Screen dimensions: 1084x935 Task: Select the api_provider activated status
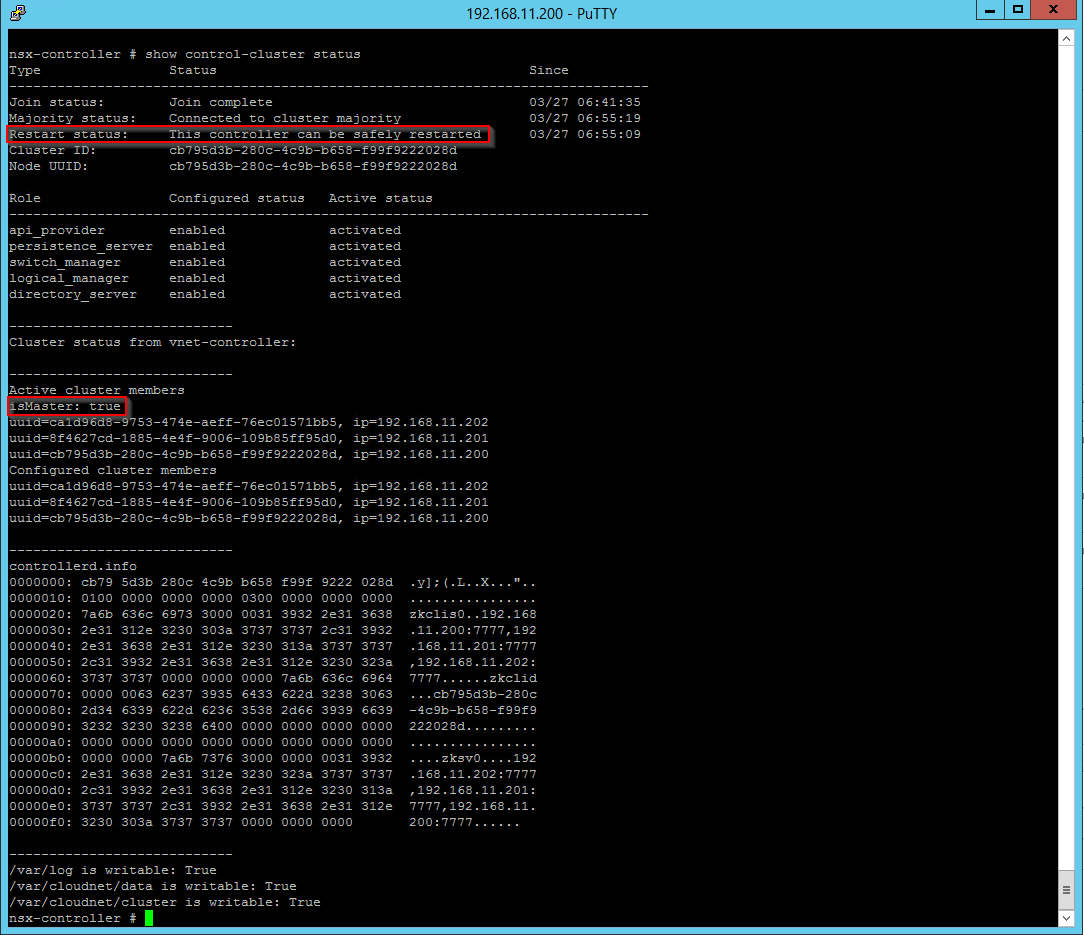[x=364, y=229]
